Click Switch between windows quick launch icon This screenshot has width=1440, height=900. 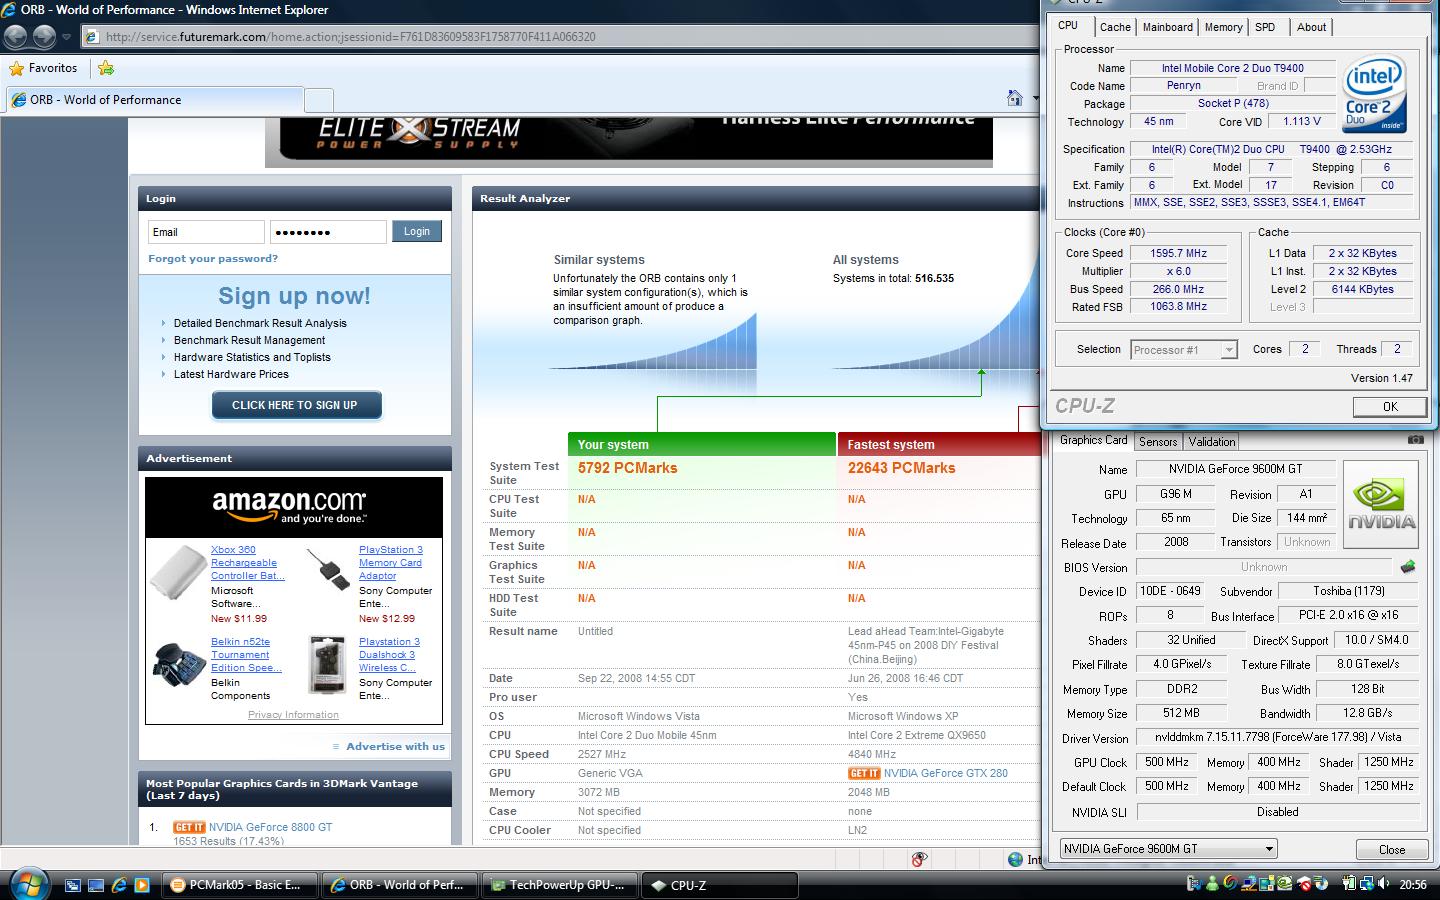click(x=73, y=885)
